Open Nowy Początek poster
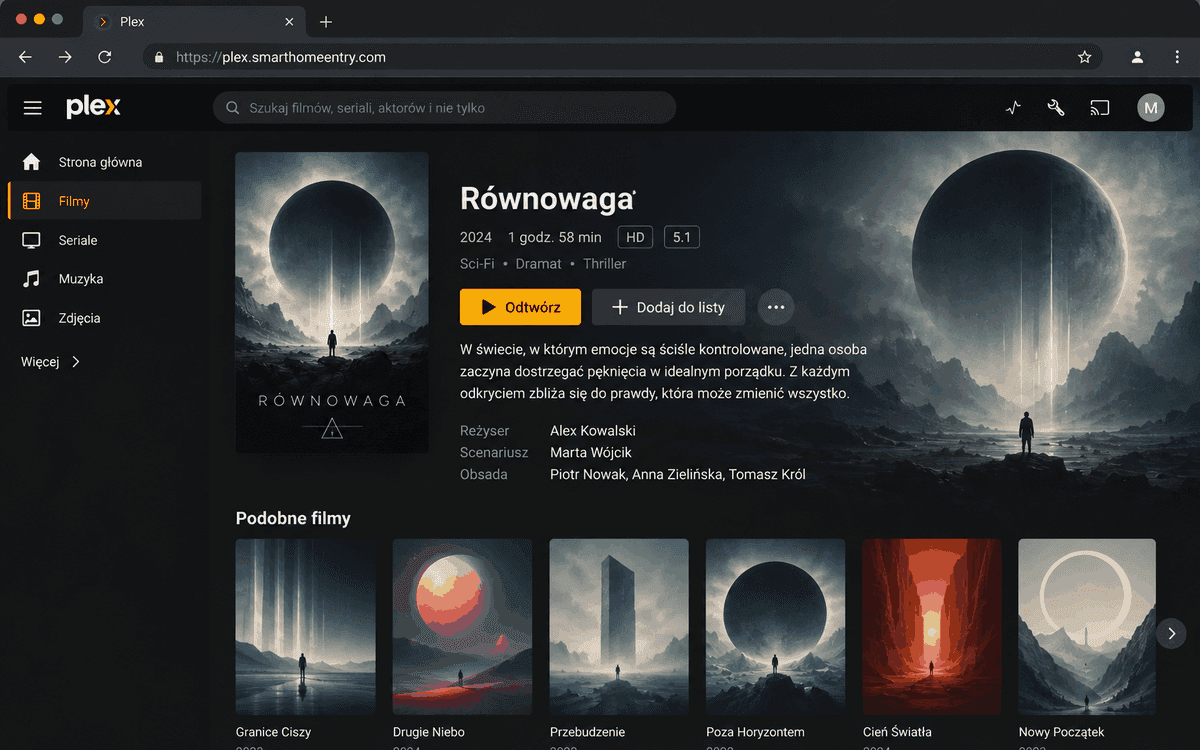 [1087, 625]
